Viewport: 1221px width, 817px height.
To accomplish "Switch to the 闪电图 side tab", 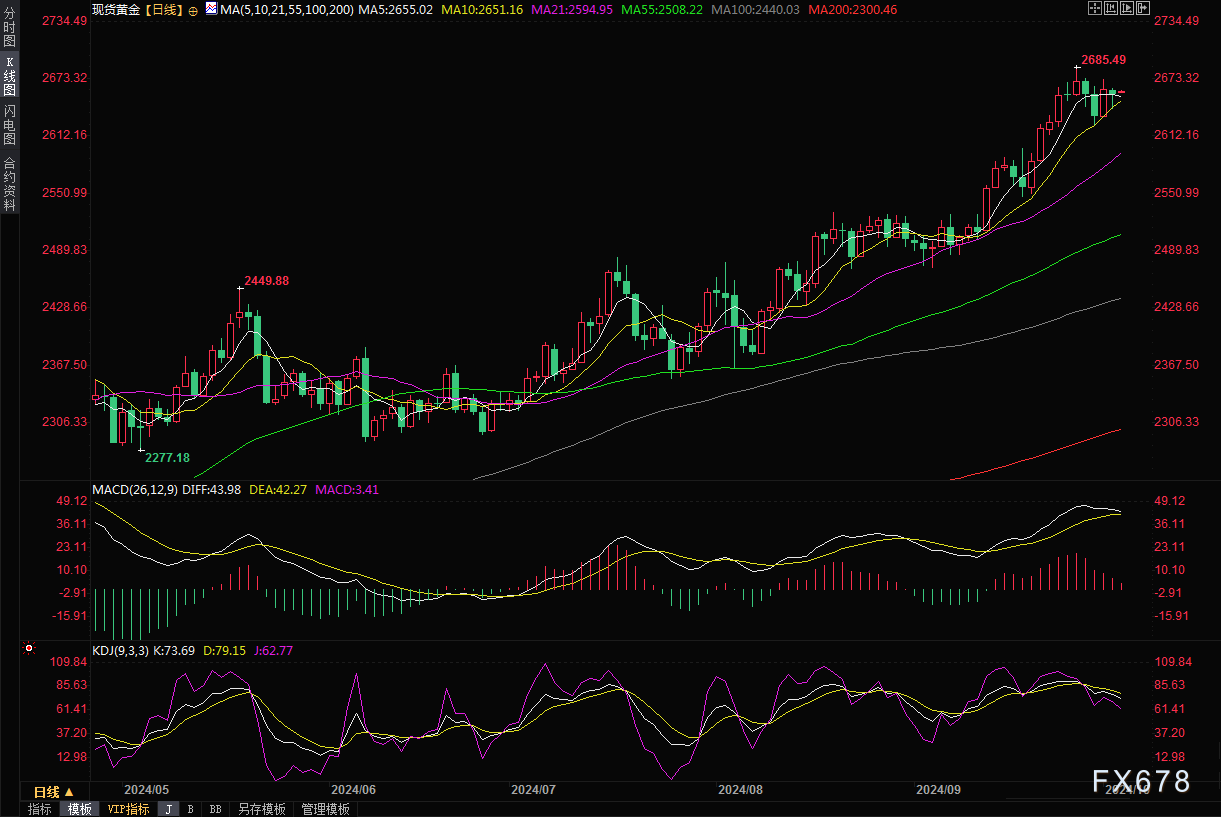I will coord(9,125).
